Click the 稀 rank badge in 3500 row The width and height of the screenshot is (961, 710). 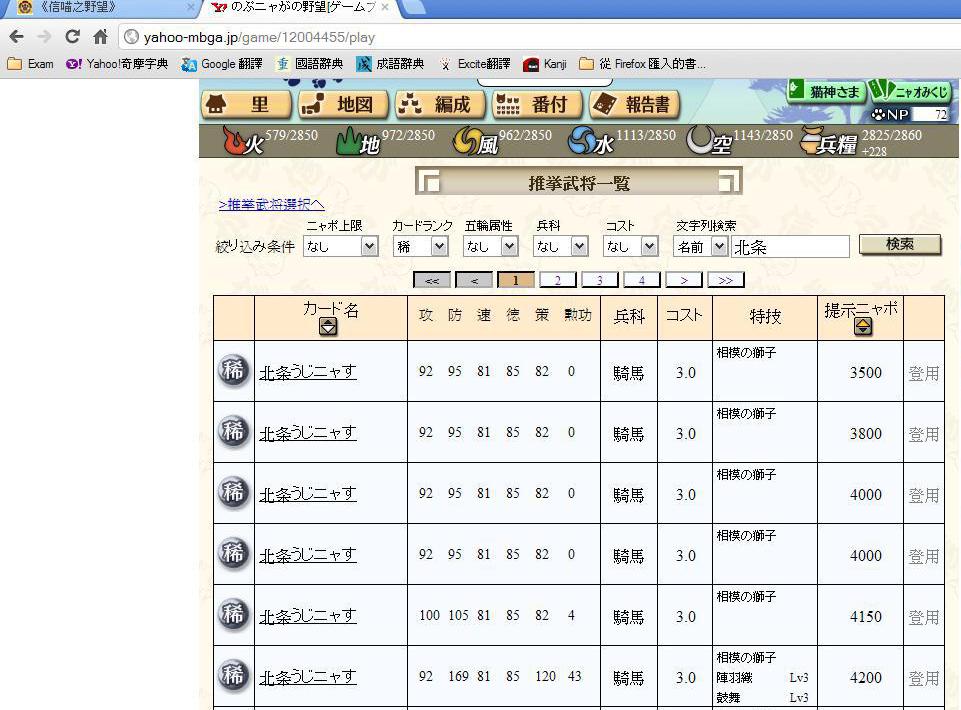233,371
